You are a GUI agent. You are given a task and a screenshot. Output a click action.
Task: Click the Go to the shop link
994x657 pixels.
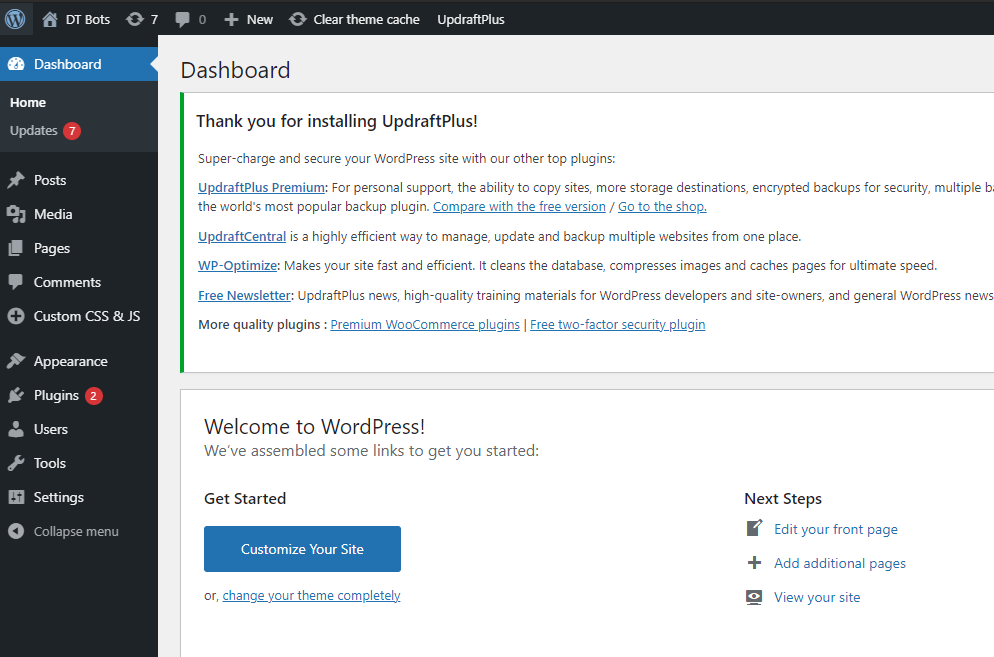(662, 207)
